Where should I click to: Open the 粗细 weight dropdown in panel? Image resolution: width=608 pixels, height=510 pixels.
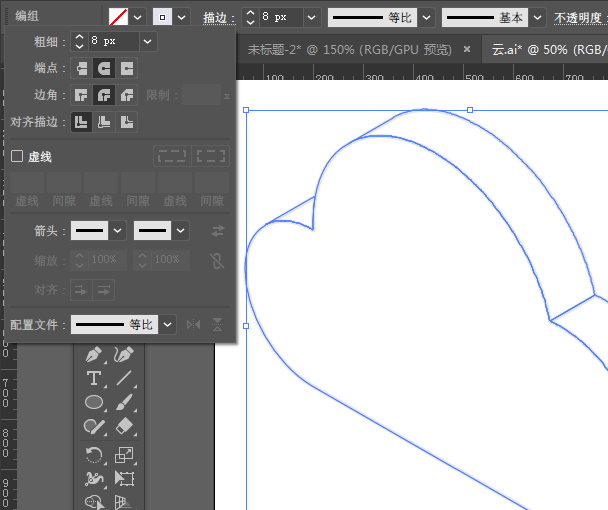[x=148, y=41]
